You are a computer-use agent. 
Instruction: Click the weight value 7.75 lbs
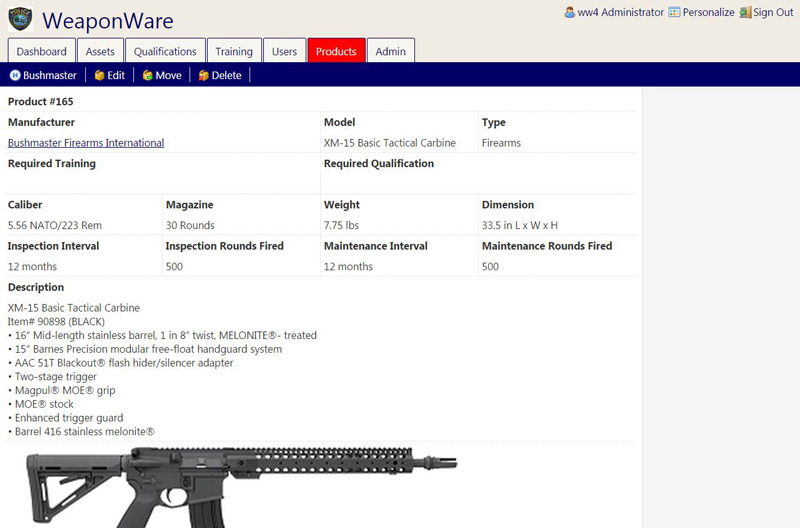tap(341, 225)
